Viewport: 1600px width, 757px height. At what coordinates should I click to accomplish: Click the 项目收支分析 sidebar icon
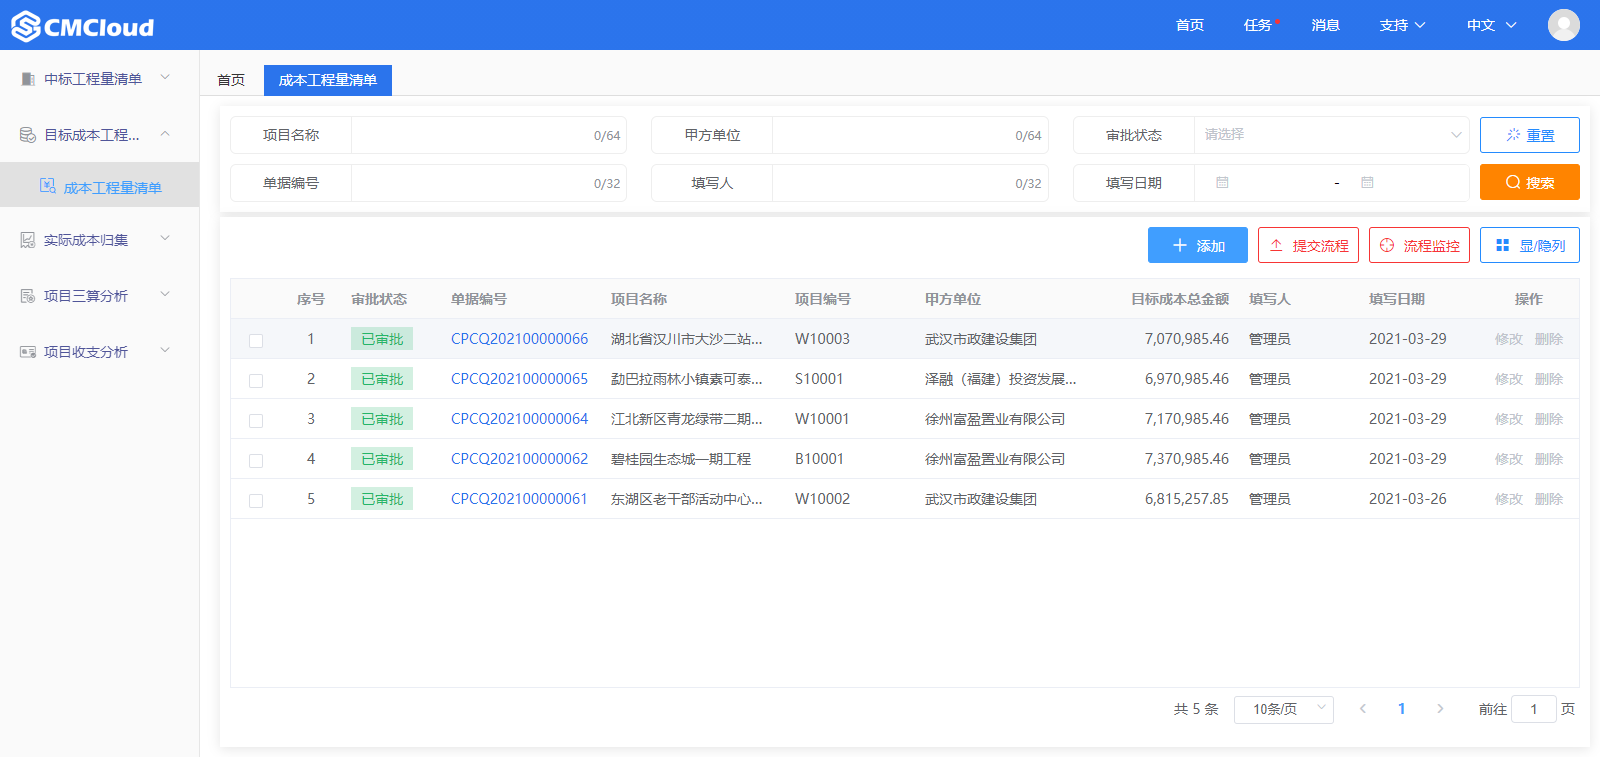(28, 352)
